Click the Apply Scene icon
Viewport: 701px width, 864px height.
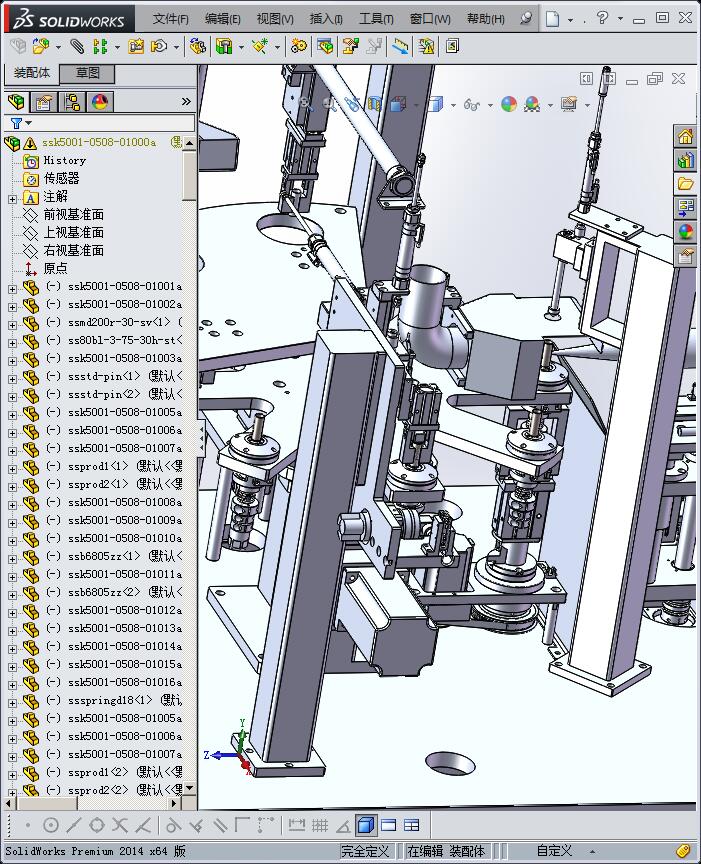(x=532, y=104)
